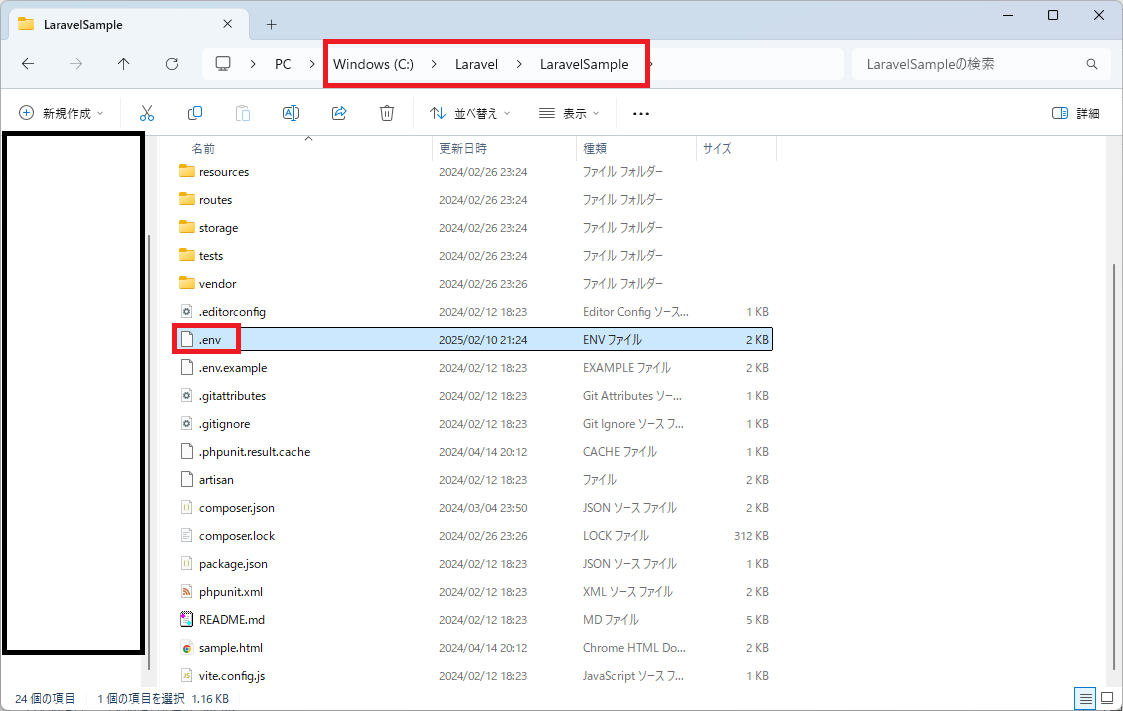Click the Paste icon
This screenshot has height=711, width=1123.
[242, 112]
